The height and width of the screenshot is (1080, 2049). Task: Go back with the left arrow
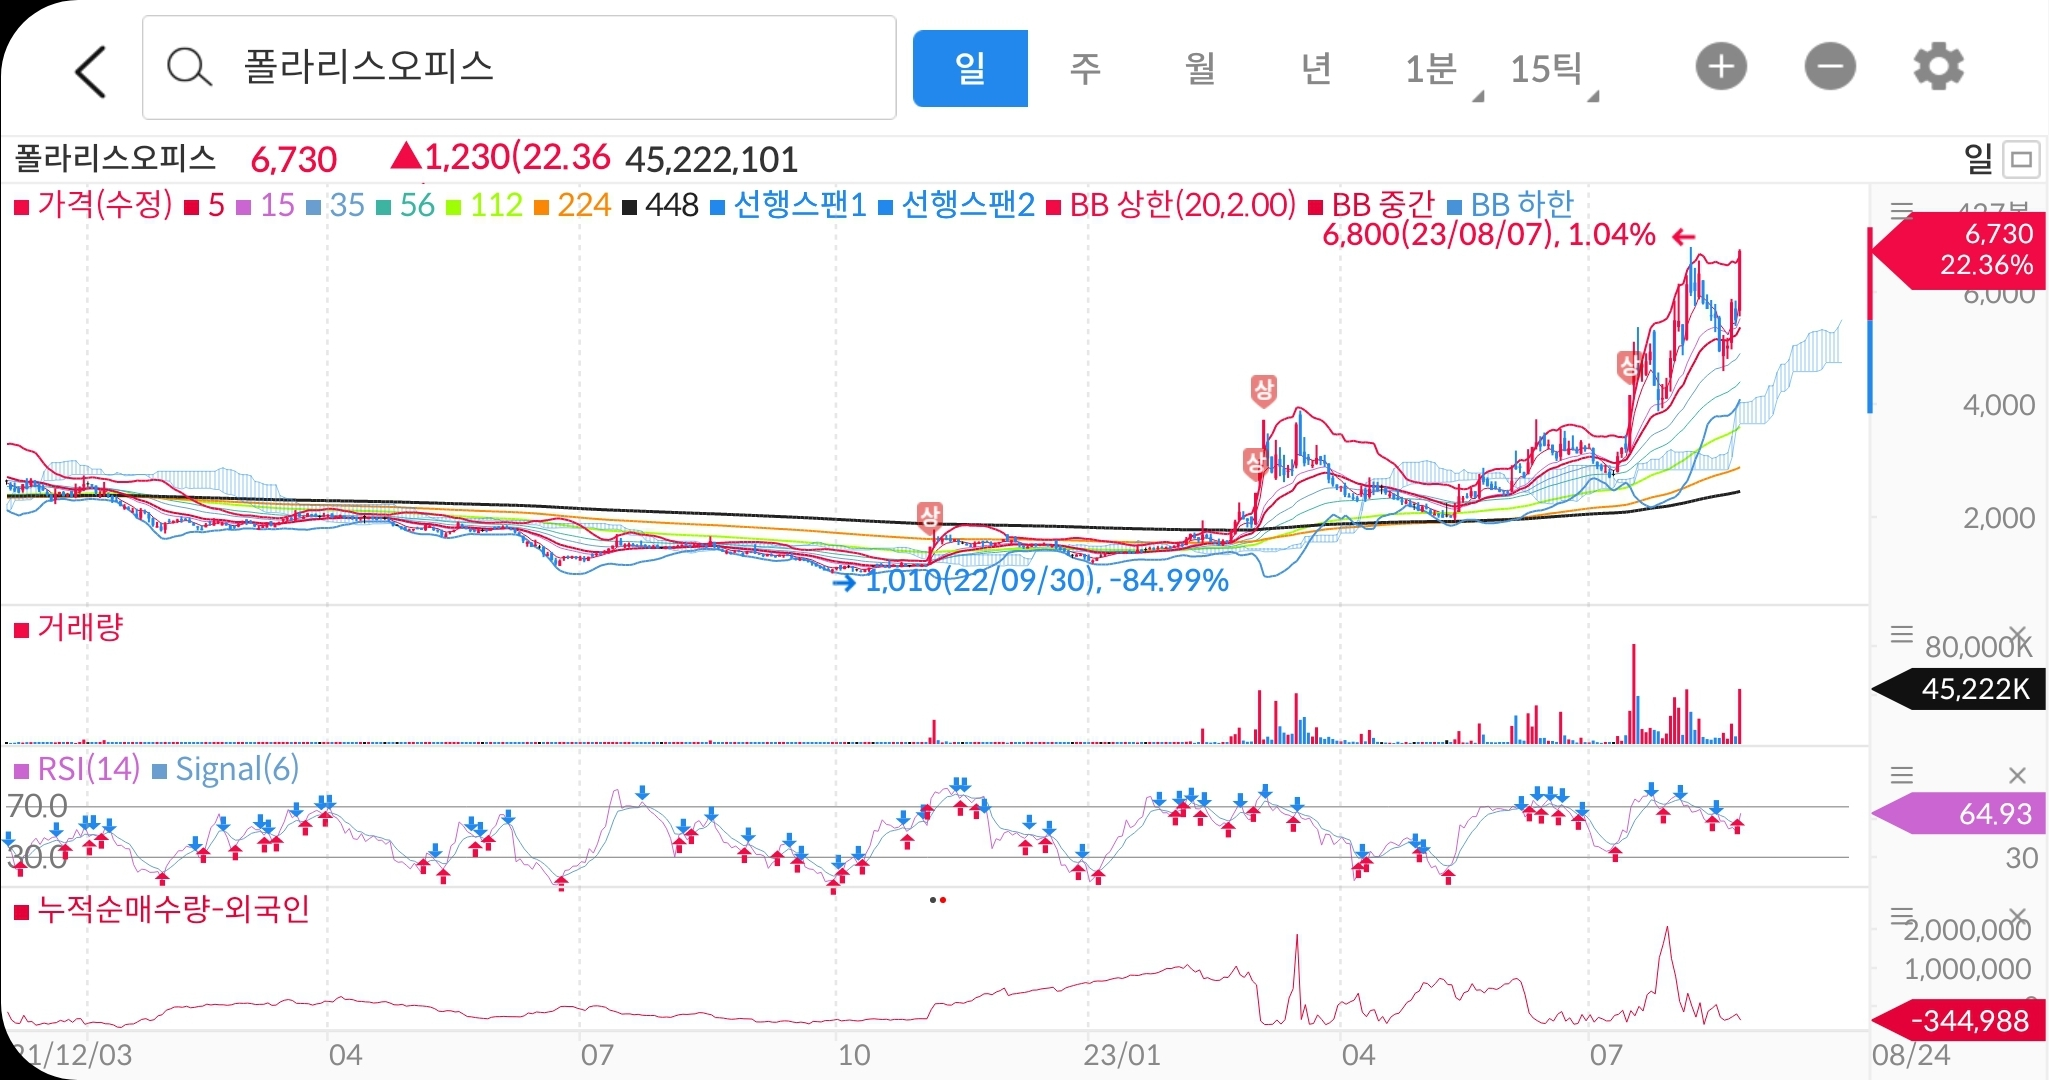90,71
